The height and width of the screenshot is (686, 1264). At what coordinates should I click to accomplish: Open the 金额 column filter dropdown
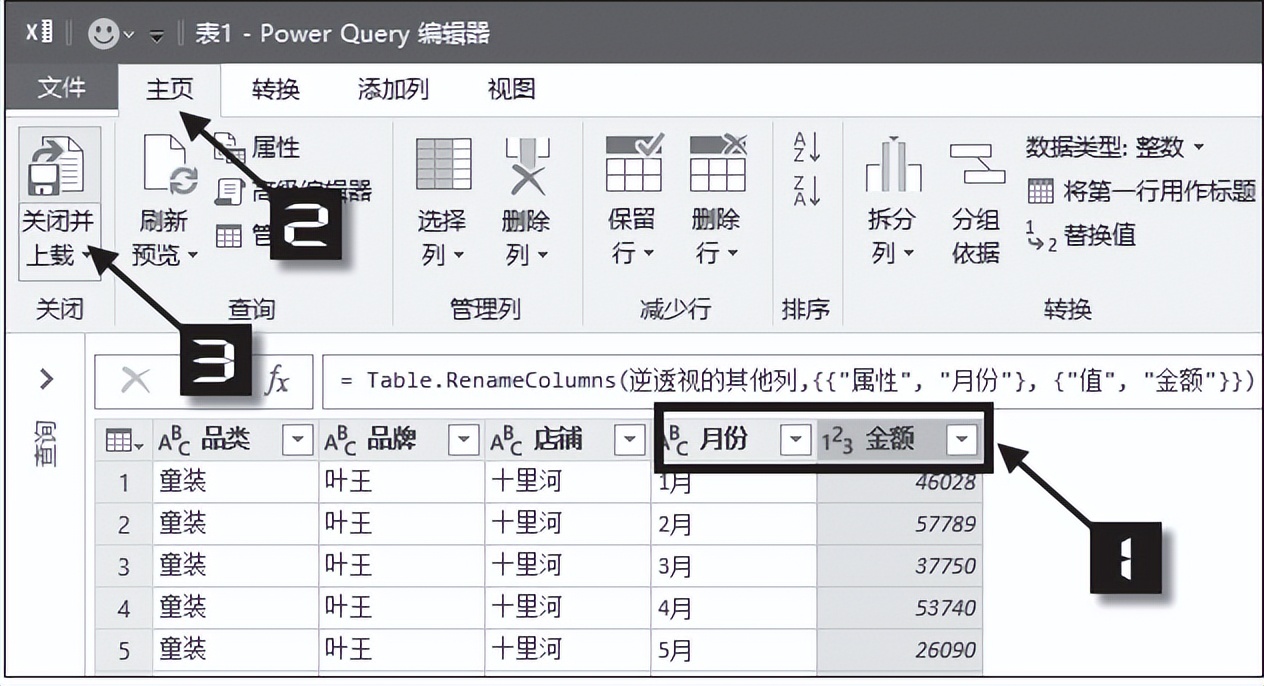pos(960,438)
